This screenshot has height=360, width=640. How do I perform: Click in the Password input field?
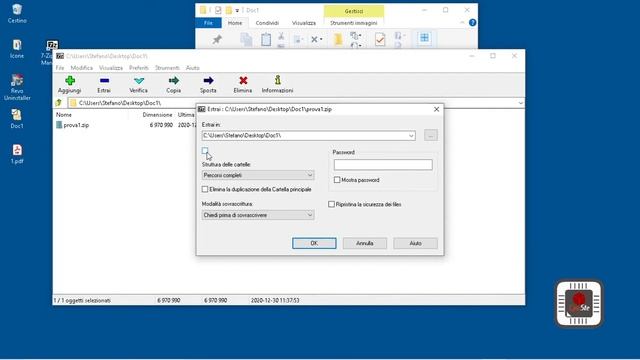coord(383,164)
